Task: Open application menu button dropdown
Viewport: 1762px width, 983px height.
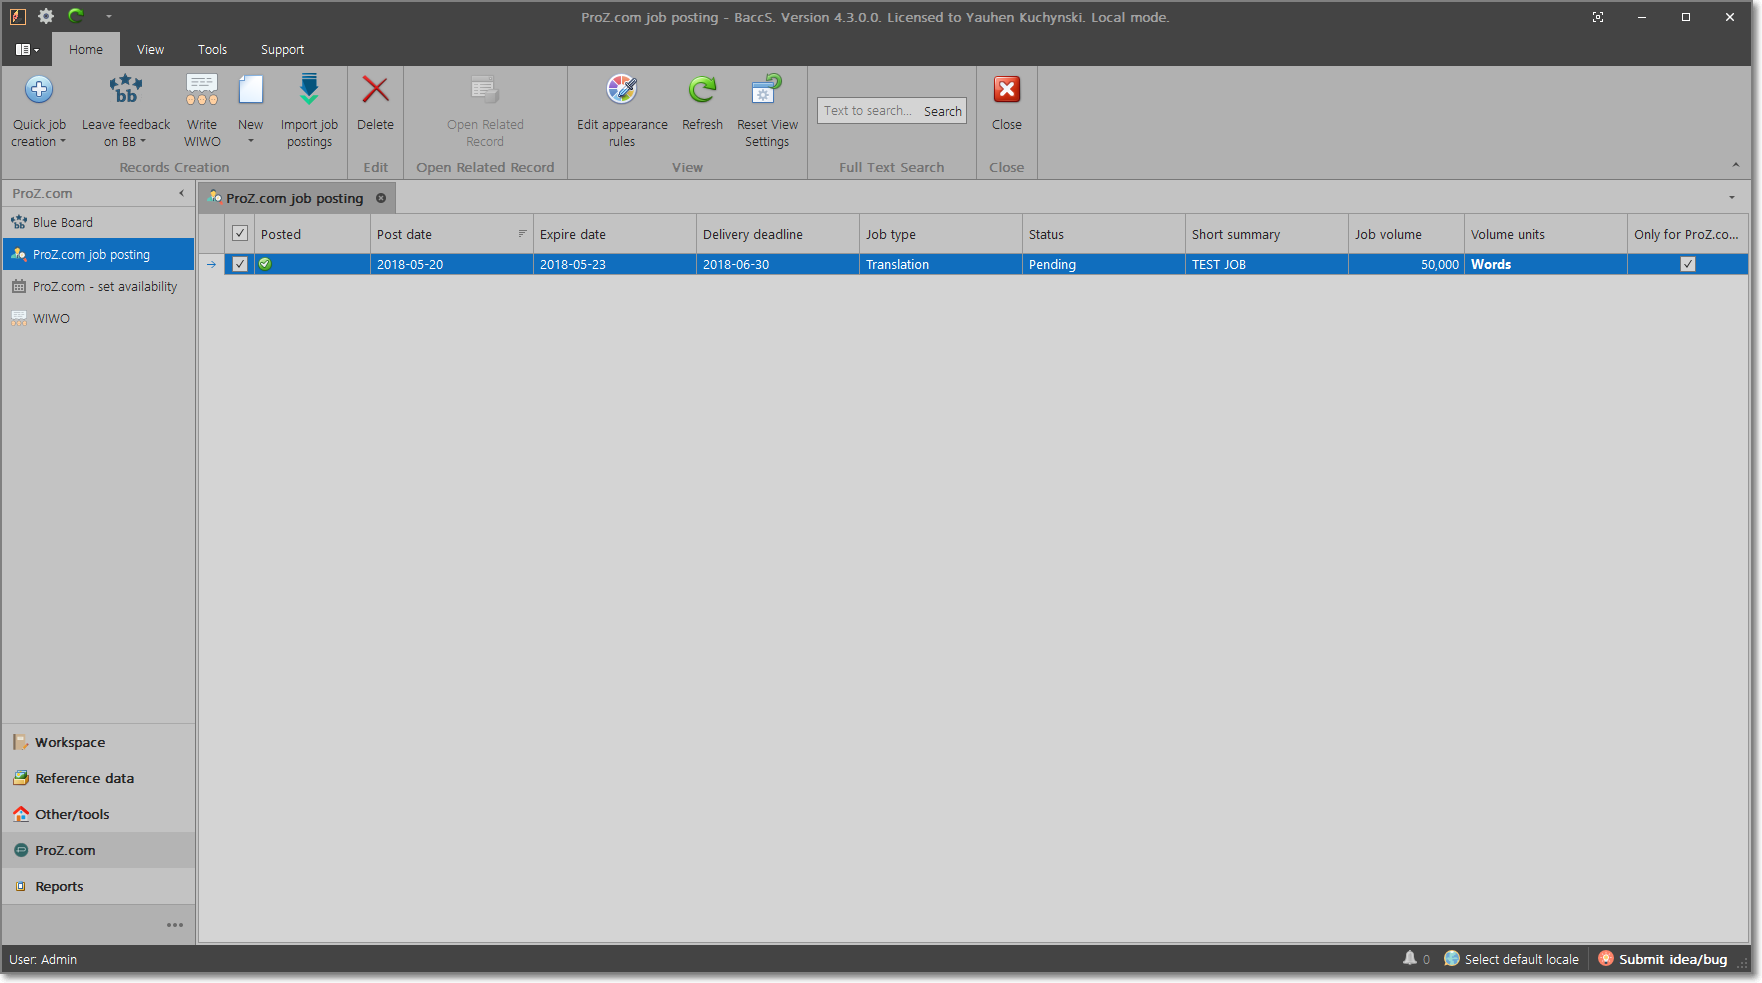Action: tap(27, 49)
